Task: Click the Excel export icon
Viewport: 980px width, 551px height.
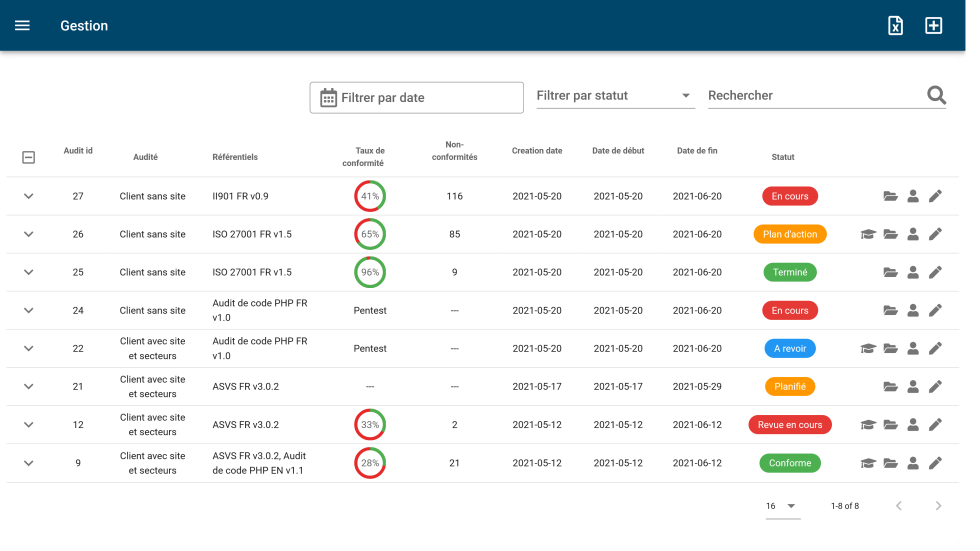Action: 895,26
